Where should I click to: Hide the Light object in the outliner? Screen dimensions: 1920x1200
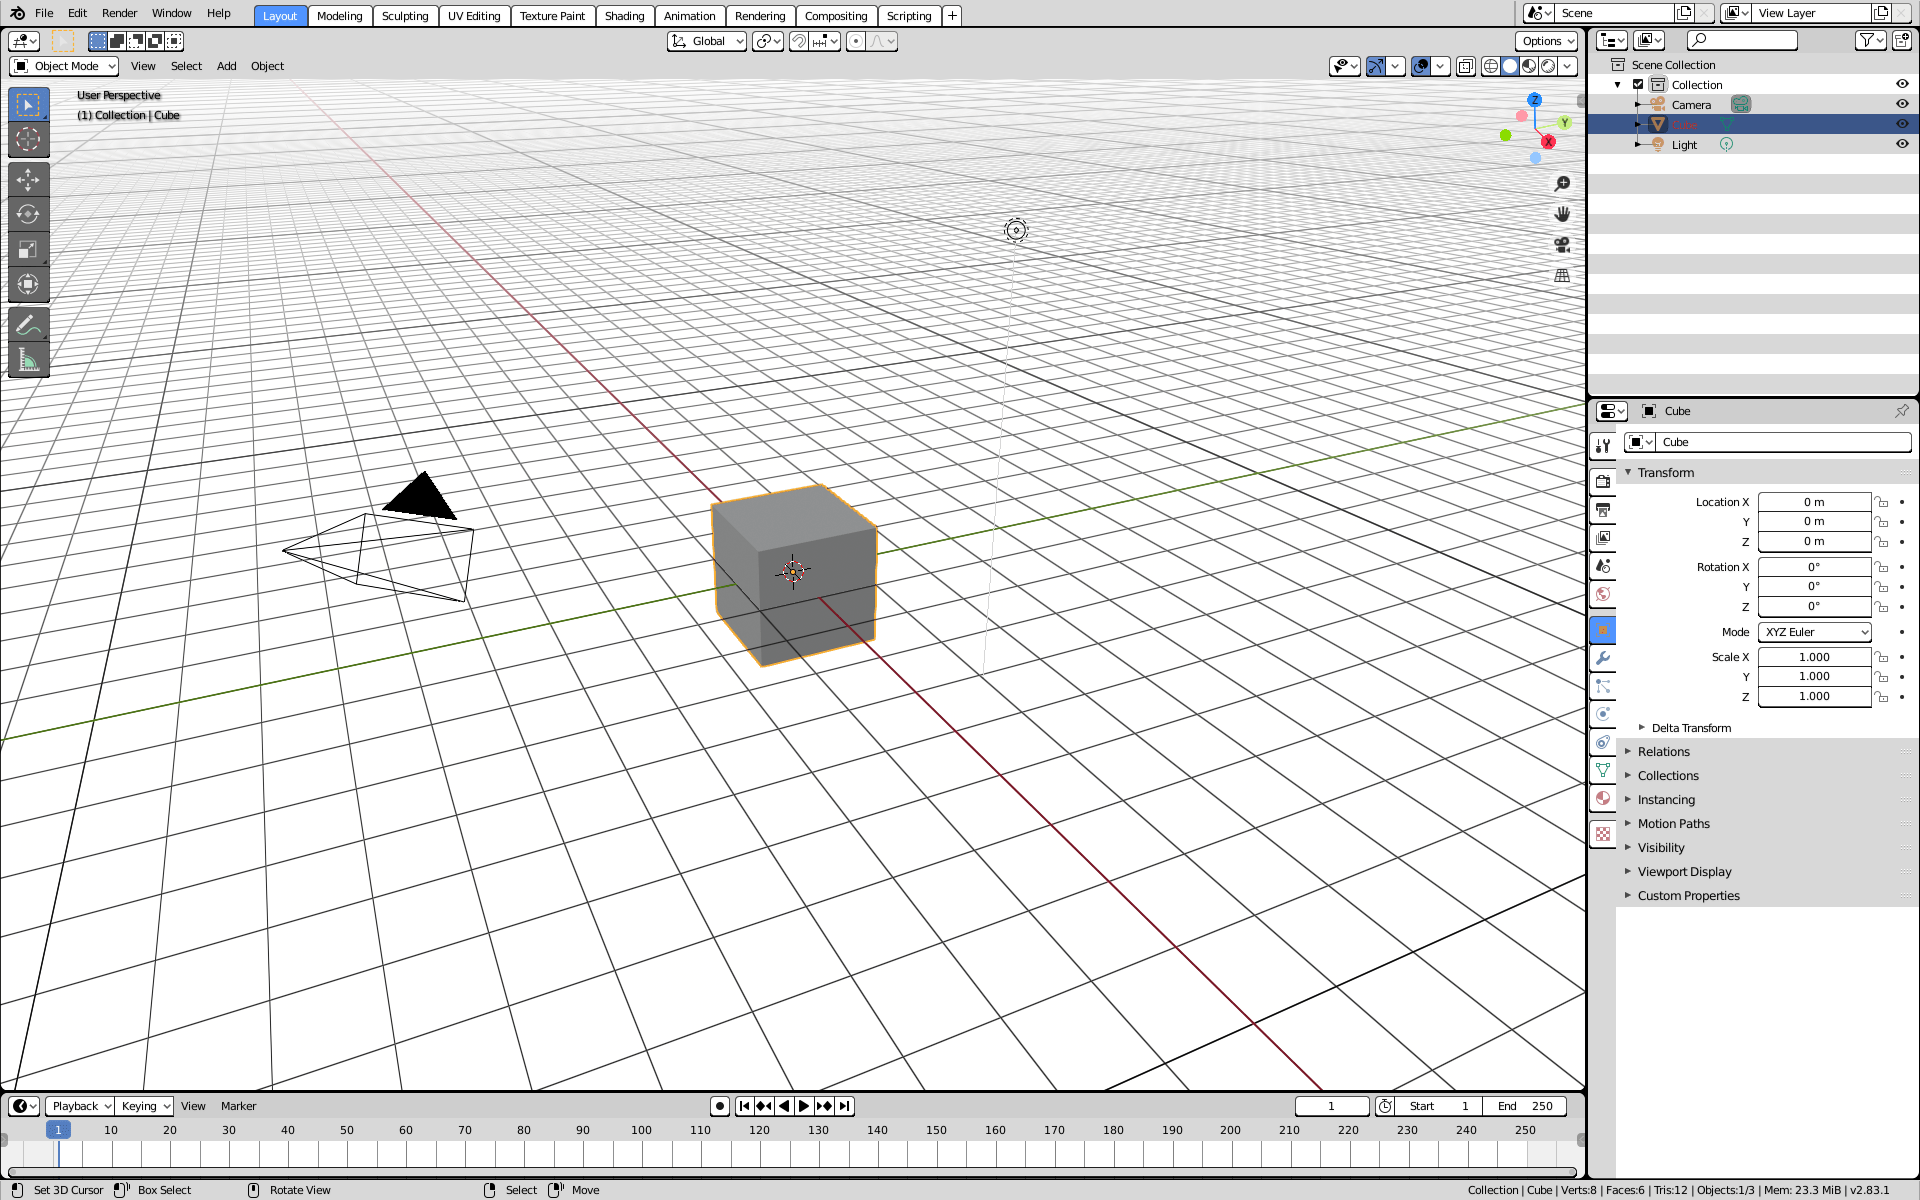[1902, 144]
